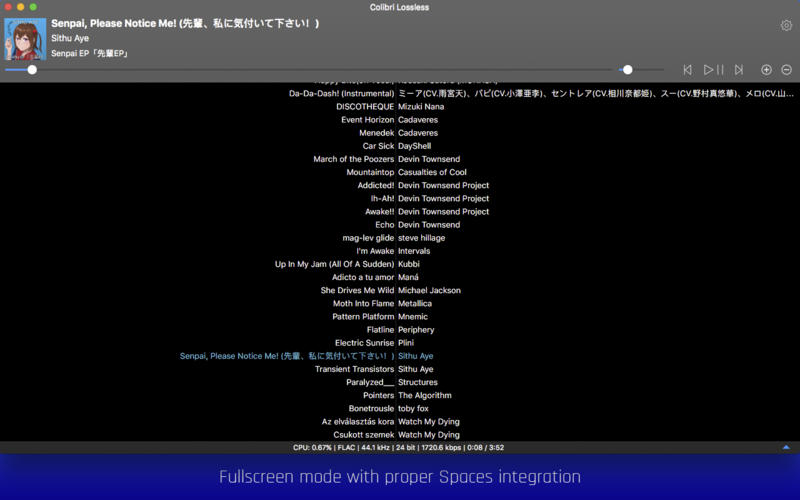Select the track Event Horizon
This screenshot has height=500, width=800.
(x=367, y=120)
